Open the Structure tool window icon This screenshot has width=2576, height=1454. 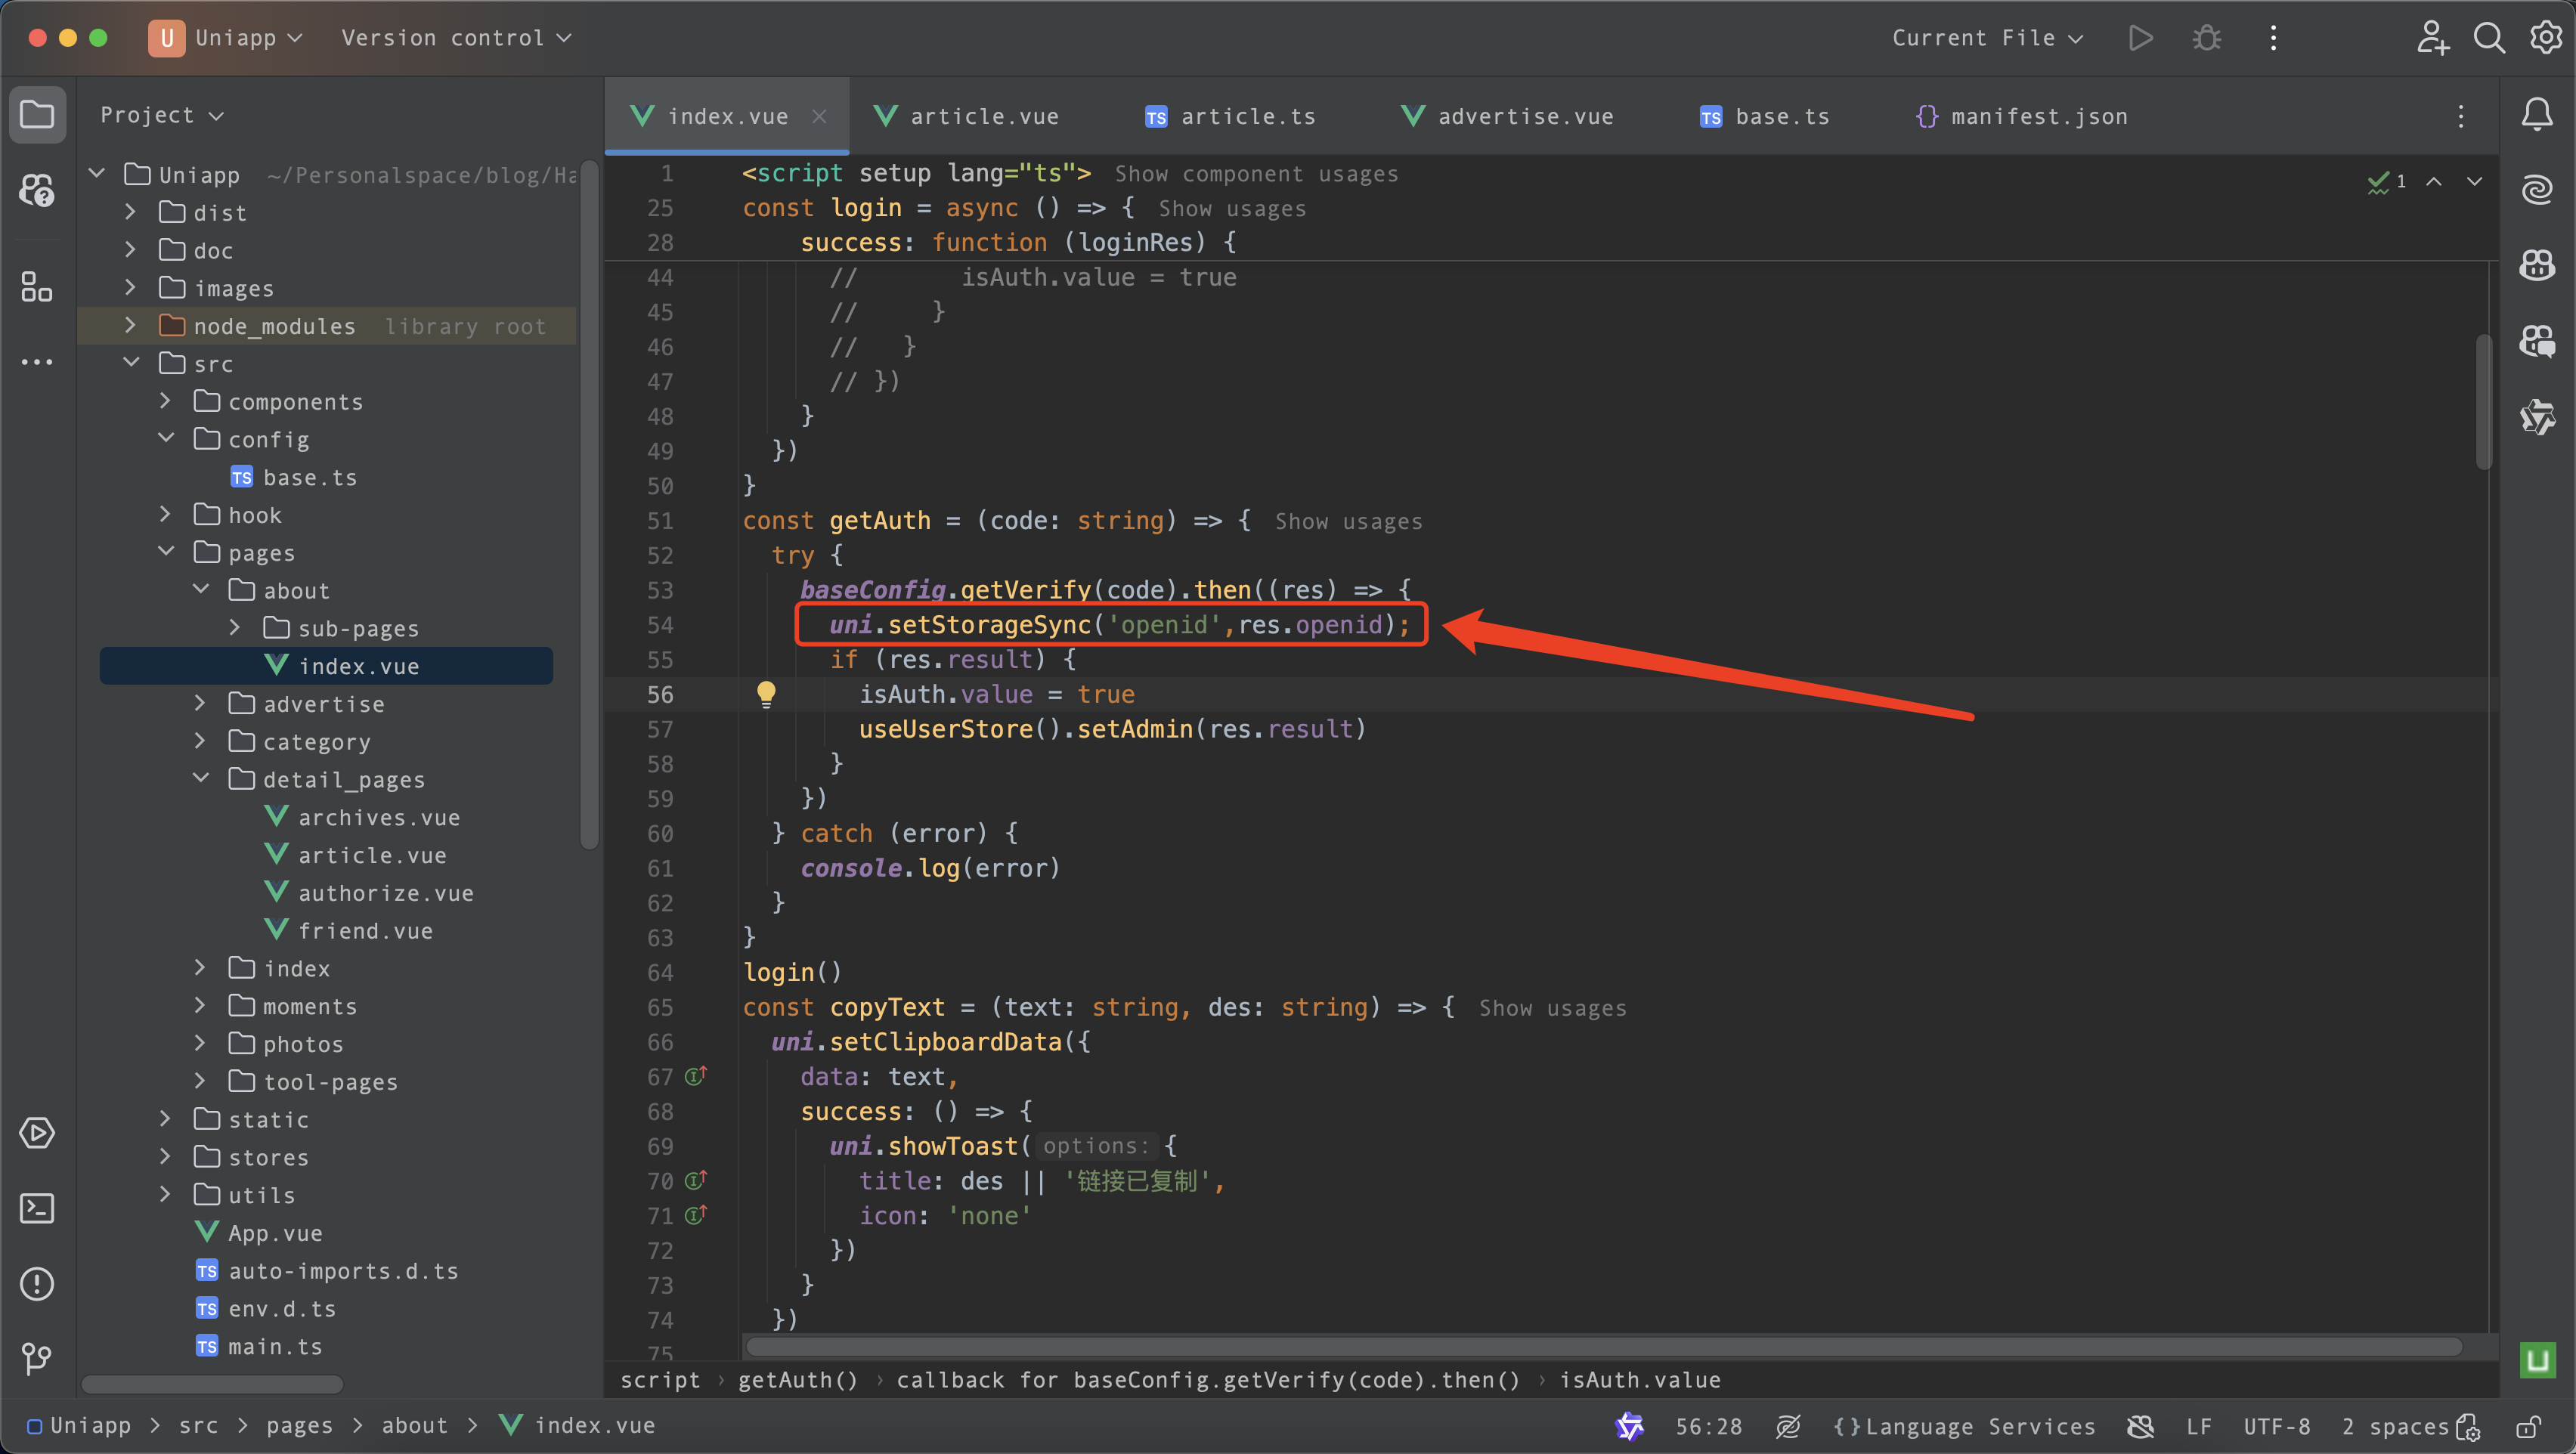pos(37,288)
